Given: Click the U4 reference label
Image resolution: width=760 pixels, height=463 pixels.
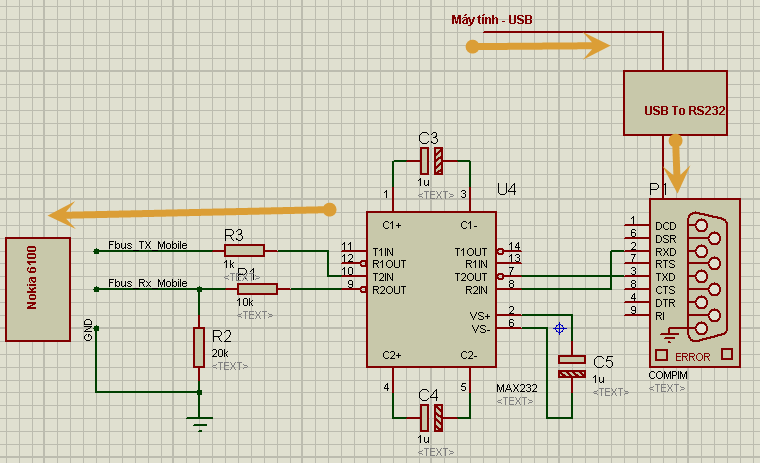Looking at the screenshot, I should pos(507,189).
